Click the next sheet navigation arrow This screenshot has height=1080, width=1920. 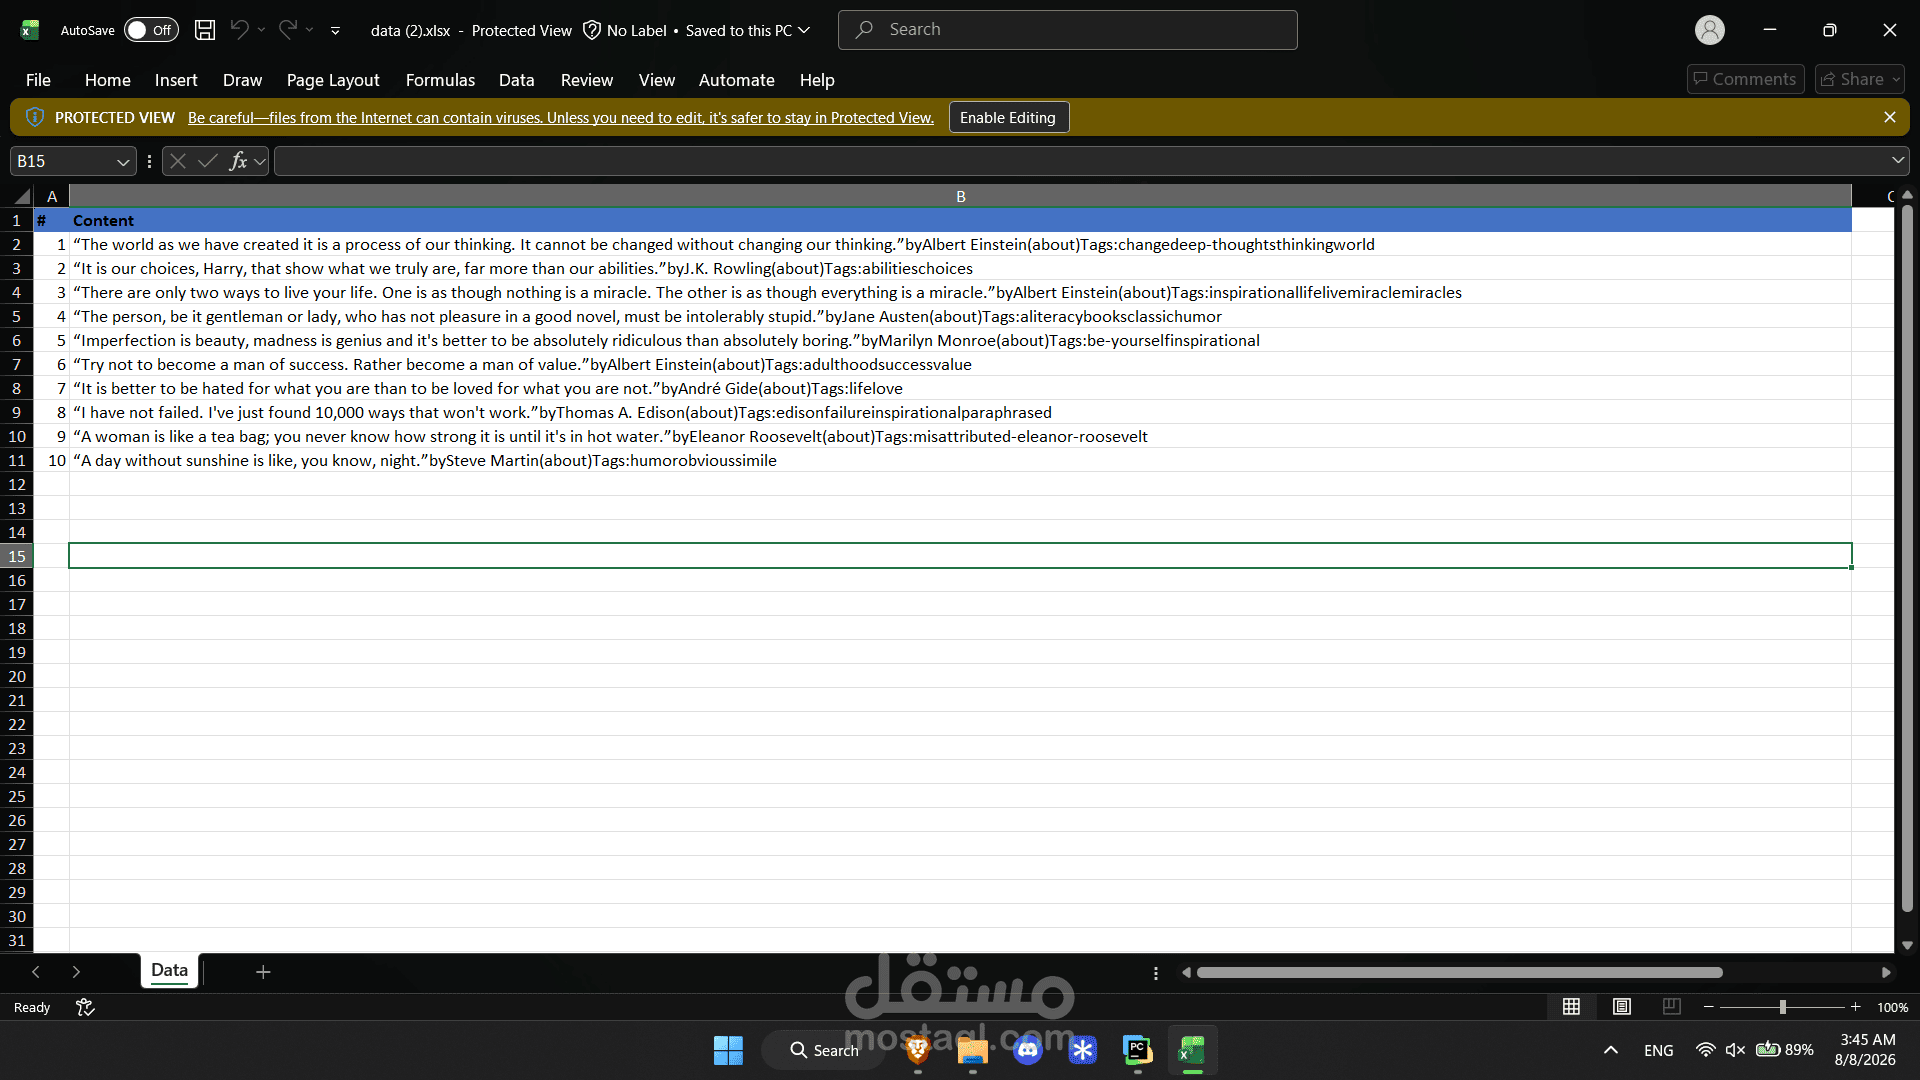[76, 972]
